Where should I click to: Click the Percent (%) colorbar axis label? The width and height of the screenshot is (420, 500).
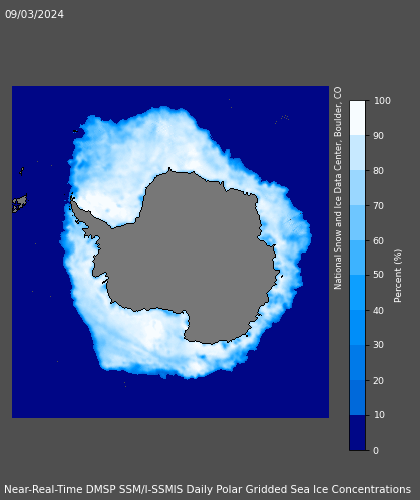click(398, 276)
